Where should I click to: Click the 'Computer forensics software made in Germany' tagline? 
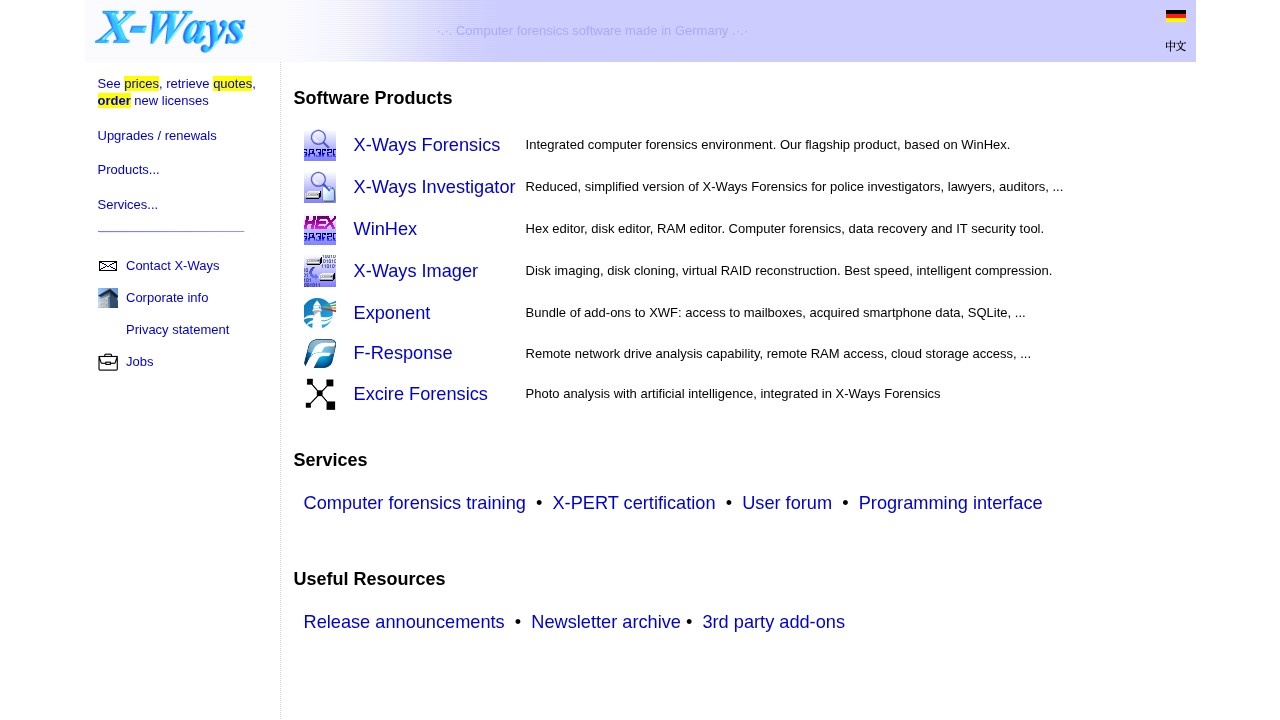click(x=592, y=31)
